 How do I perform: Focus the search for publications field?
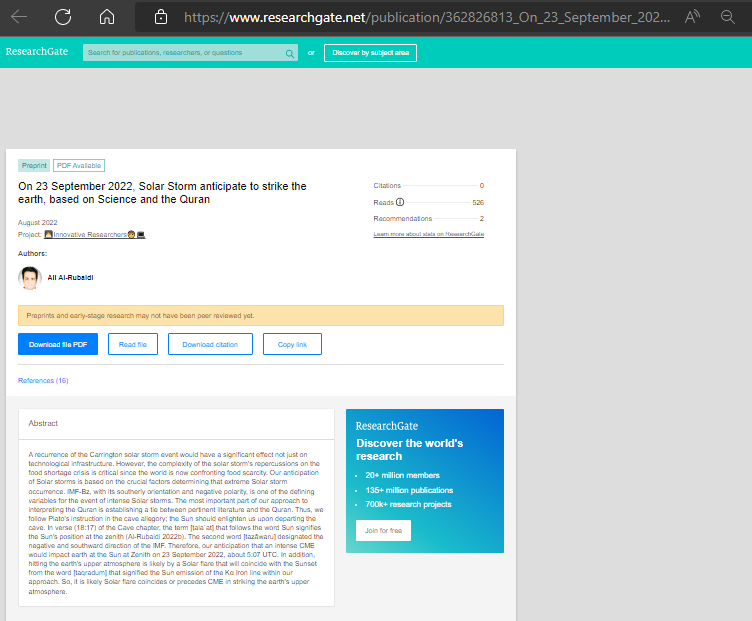coord(190,53)
